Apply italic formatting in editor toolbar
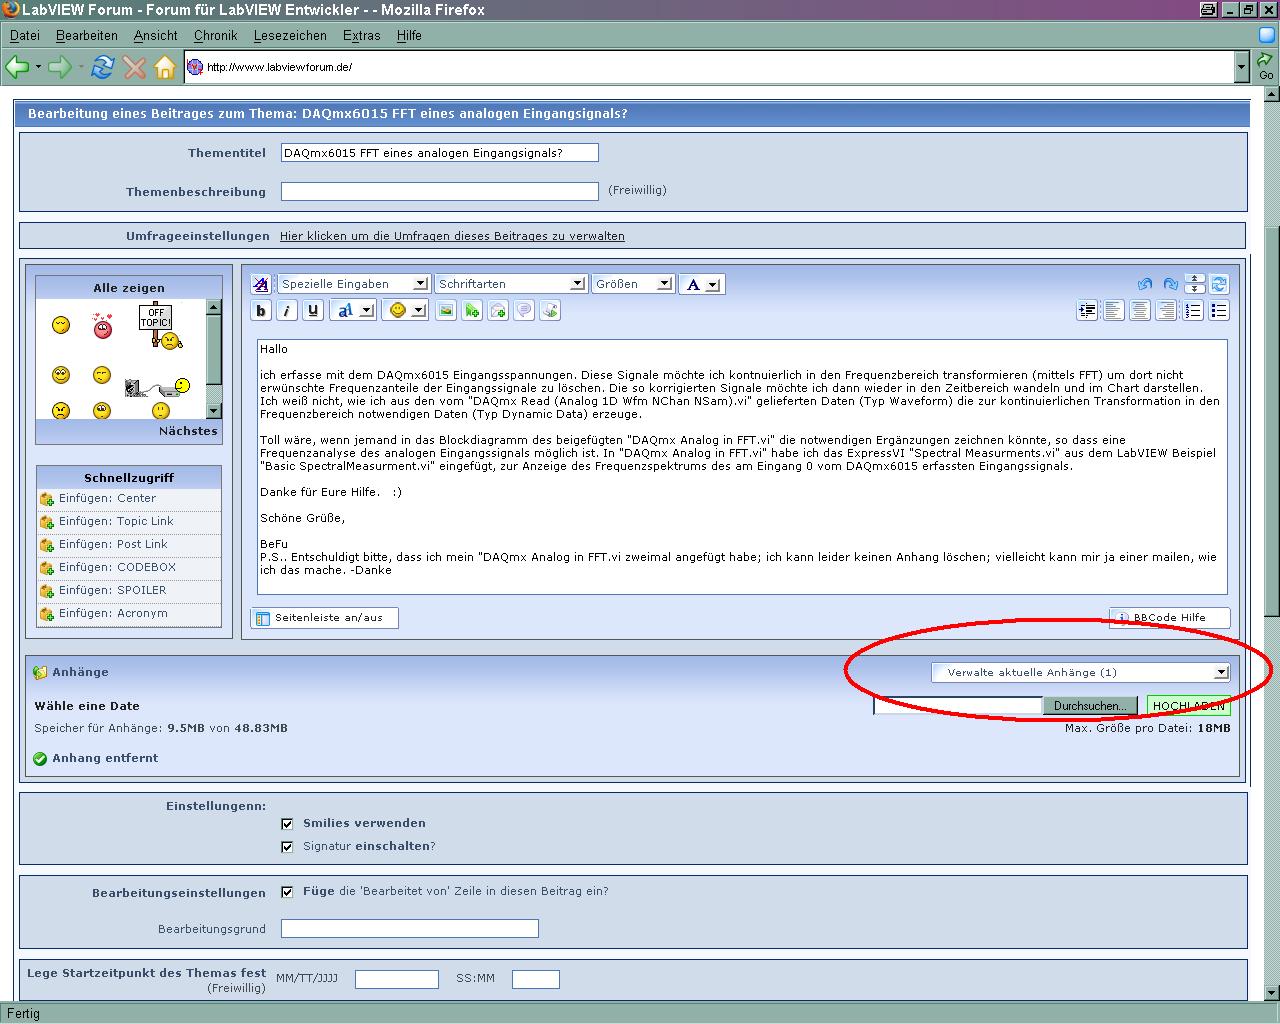Image resolution: width=1280 pixels, height=1024 pixels. point(287,311)
